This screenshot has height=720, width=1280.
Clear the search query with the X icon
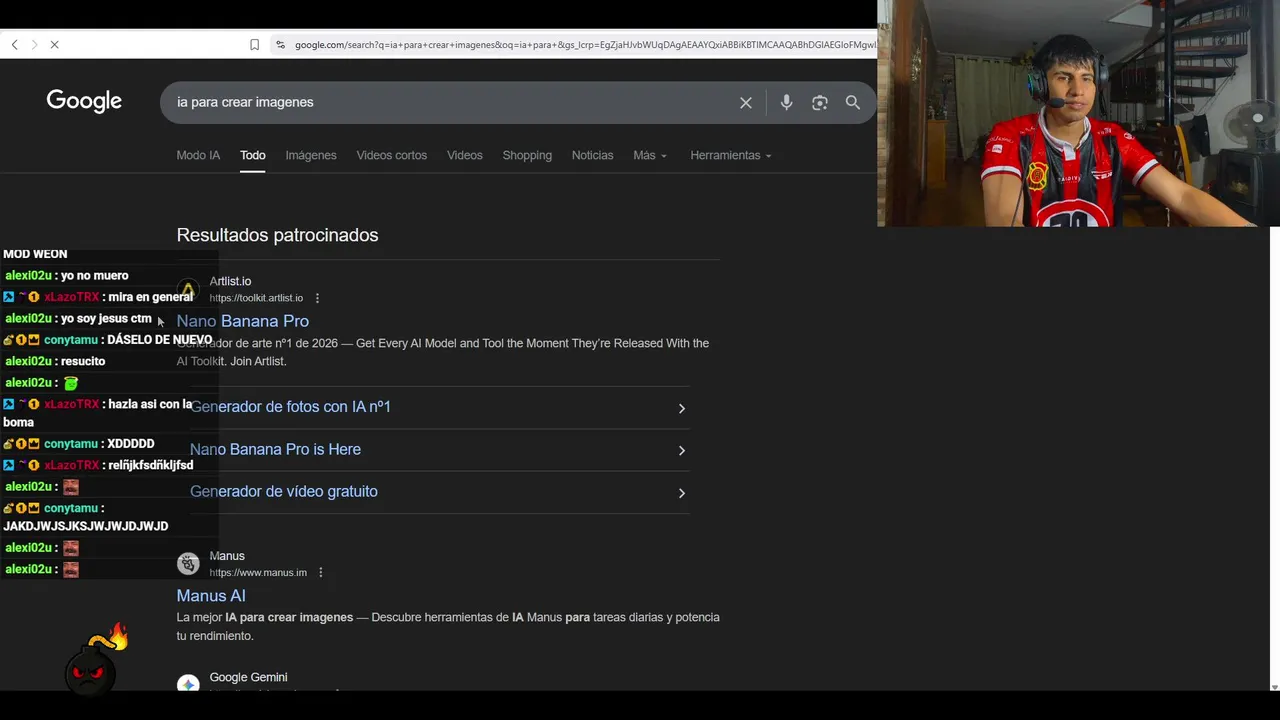point(746,102)
